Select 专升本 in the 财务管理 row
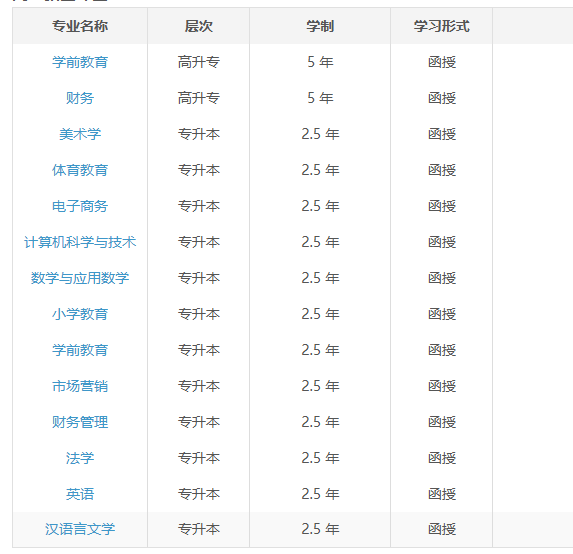 (198, 422)
